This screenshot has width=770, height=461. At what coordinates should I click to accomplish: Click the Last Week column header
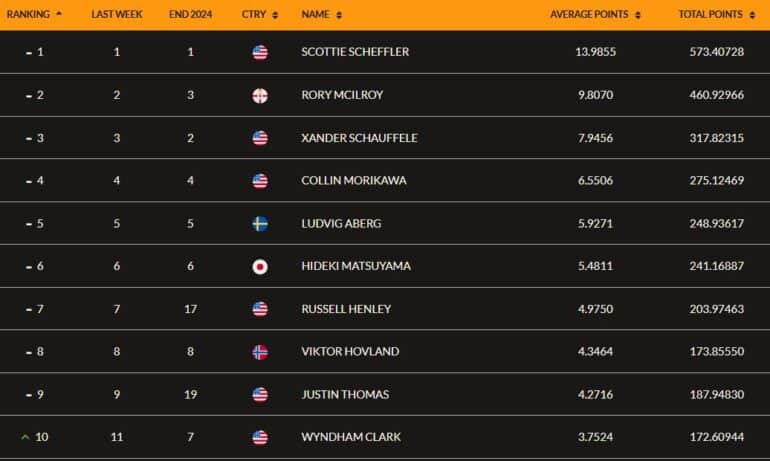(117, 14)
